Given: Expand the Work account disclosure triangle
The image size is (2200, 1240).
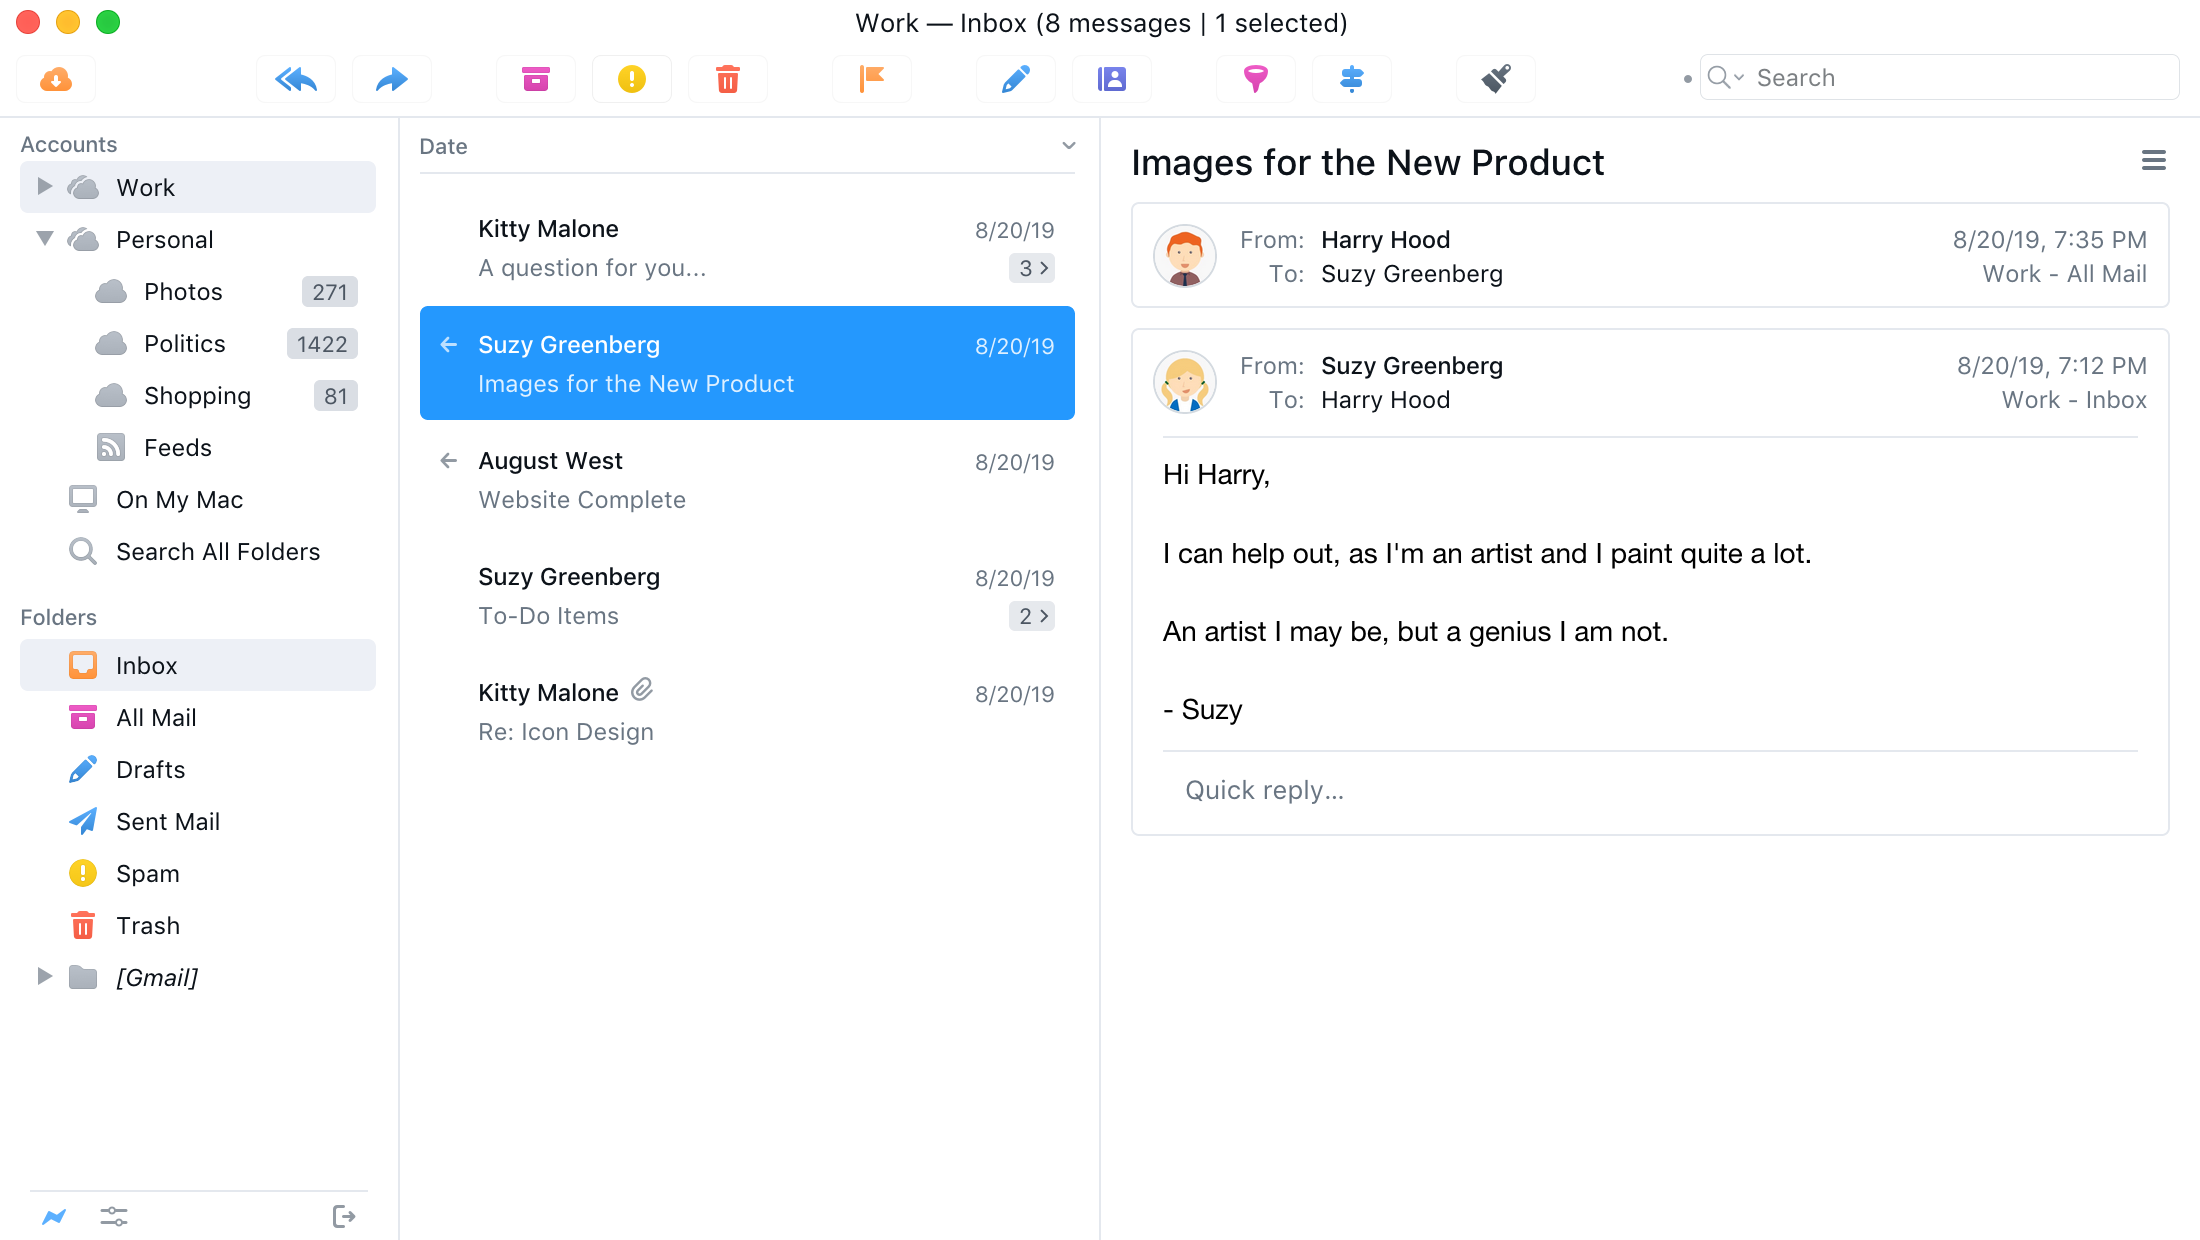Looking at the screenshot, I should (x=44, y=187).
